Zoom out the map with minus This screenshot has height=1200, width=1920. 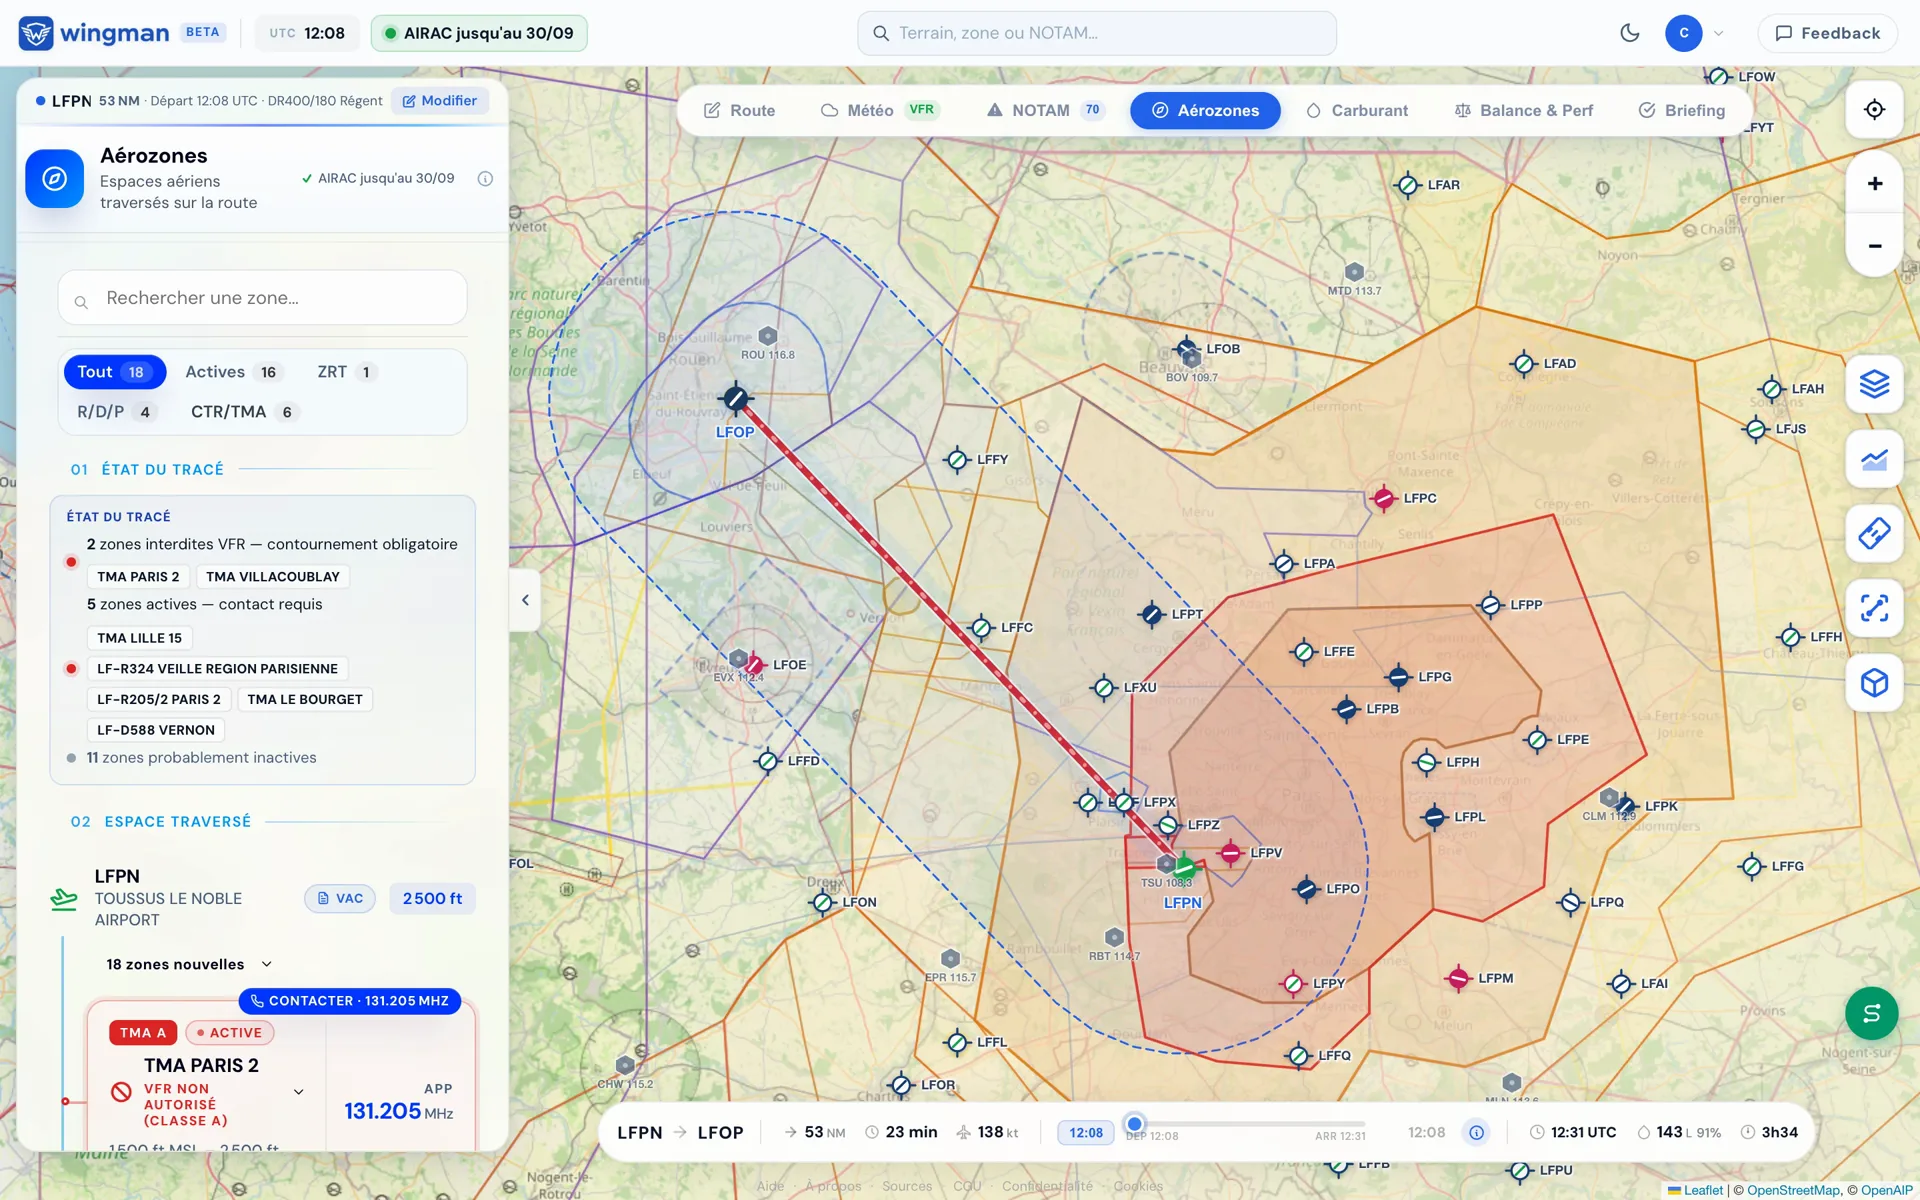[1874, 245]
